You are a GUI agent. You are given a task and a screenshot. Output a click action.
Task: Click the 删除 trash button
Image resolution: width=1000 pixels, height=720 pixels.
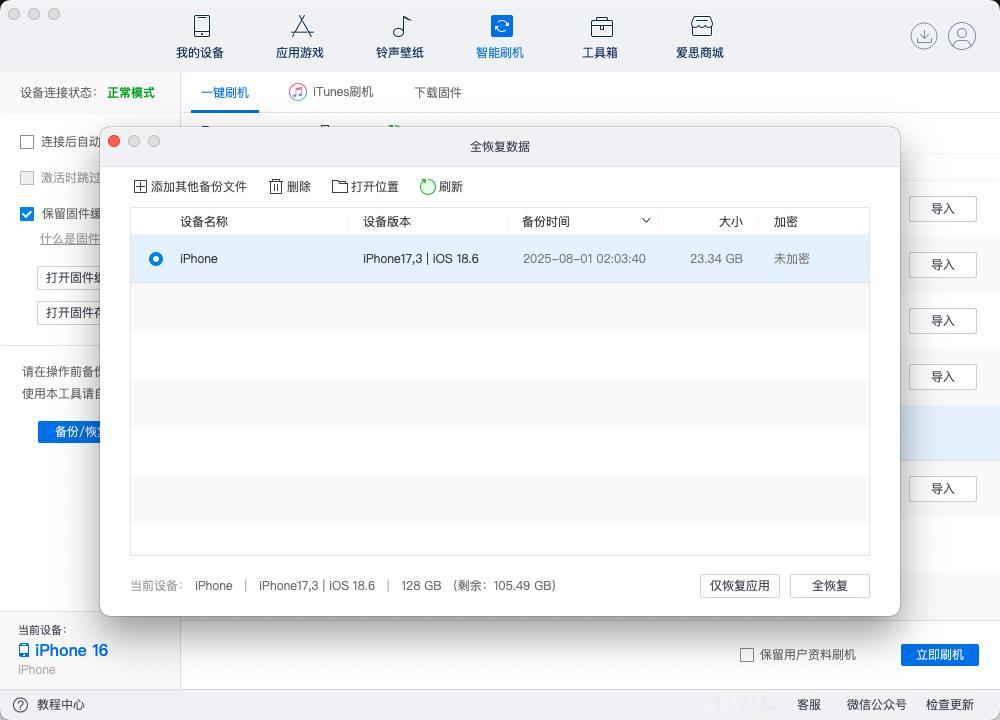pos(290,186)
